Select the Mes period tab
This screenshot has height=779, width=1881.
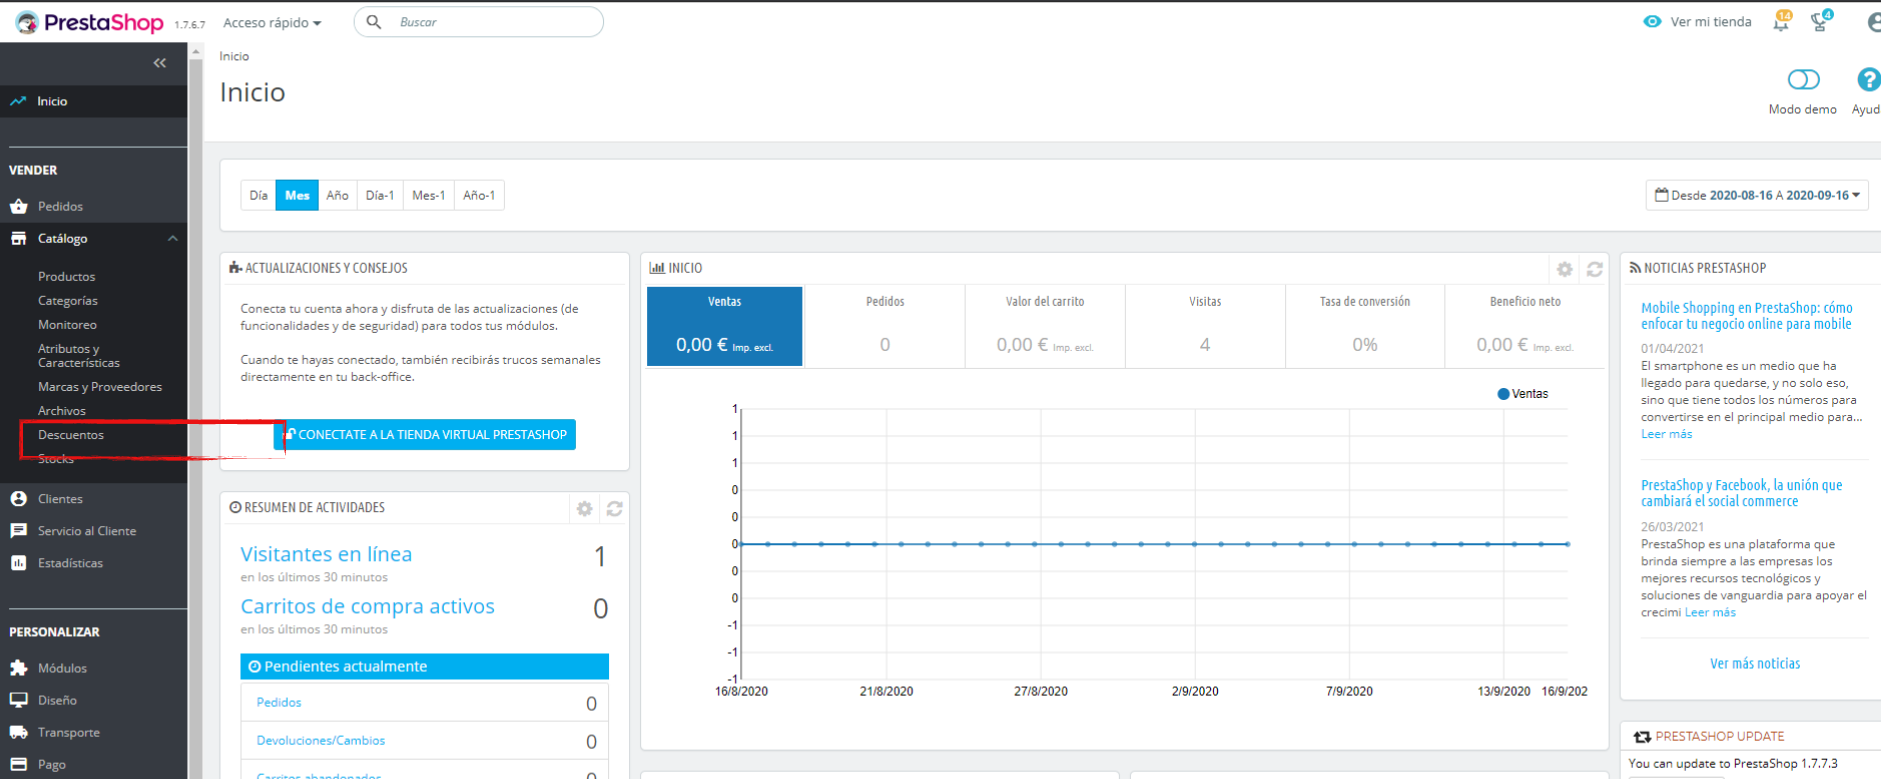(297, 195)
